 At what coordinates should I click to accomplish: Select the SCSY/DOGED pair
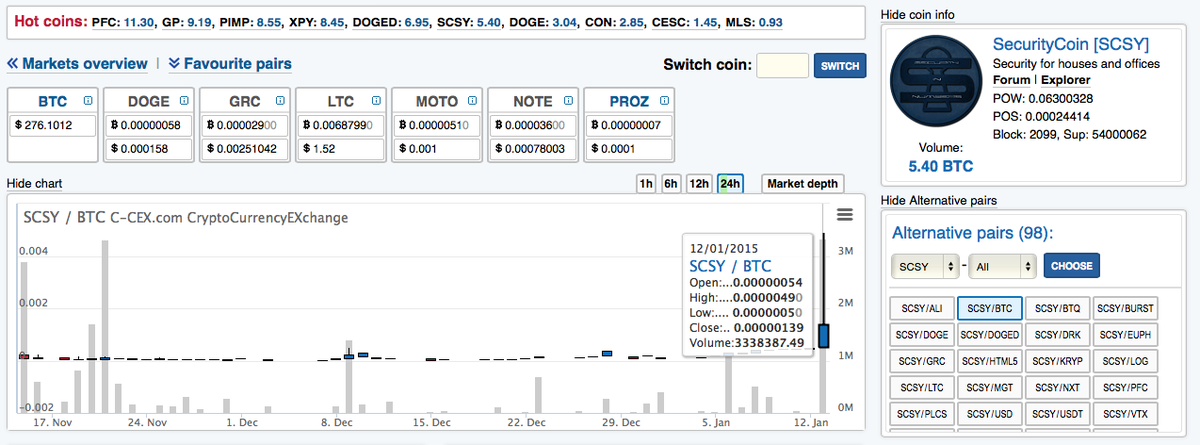(x=988, y=334)
